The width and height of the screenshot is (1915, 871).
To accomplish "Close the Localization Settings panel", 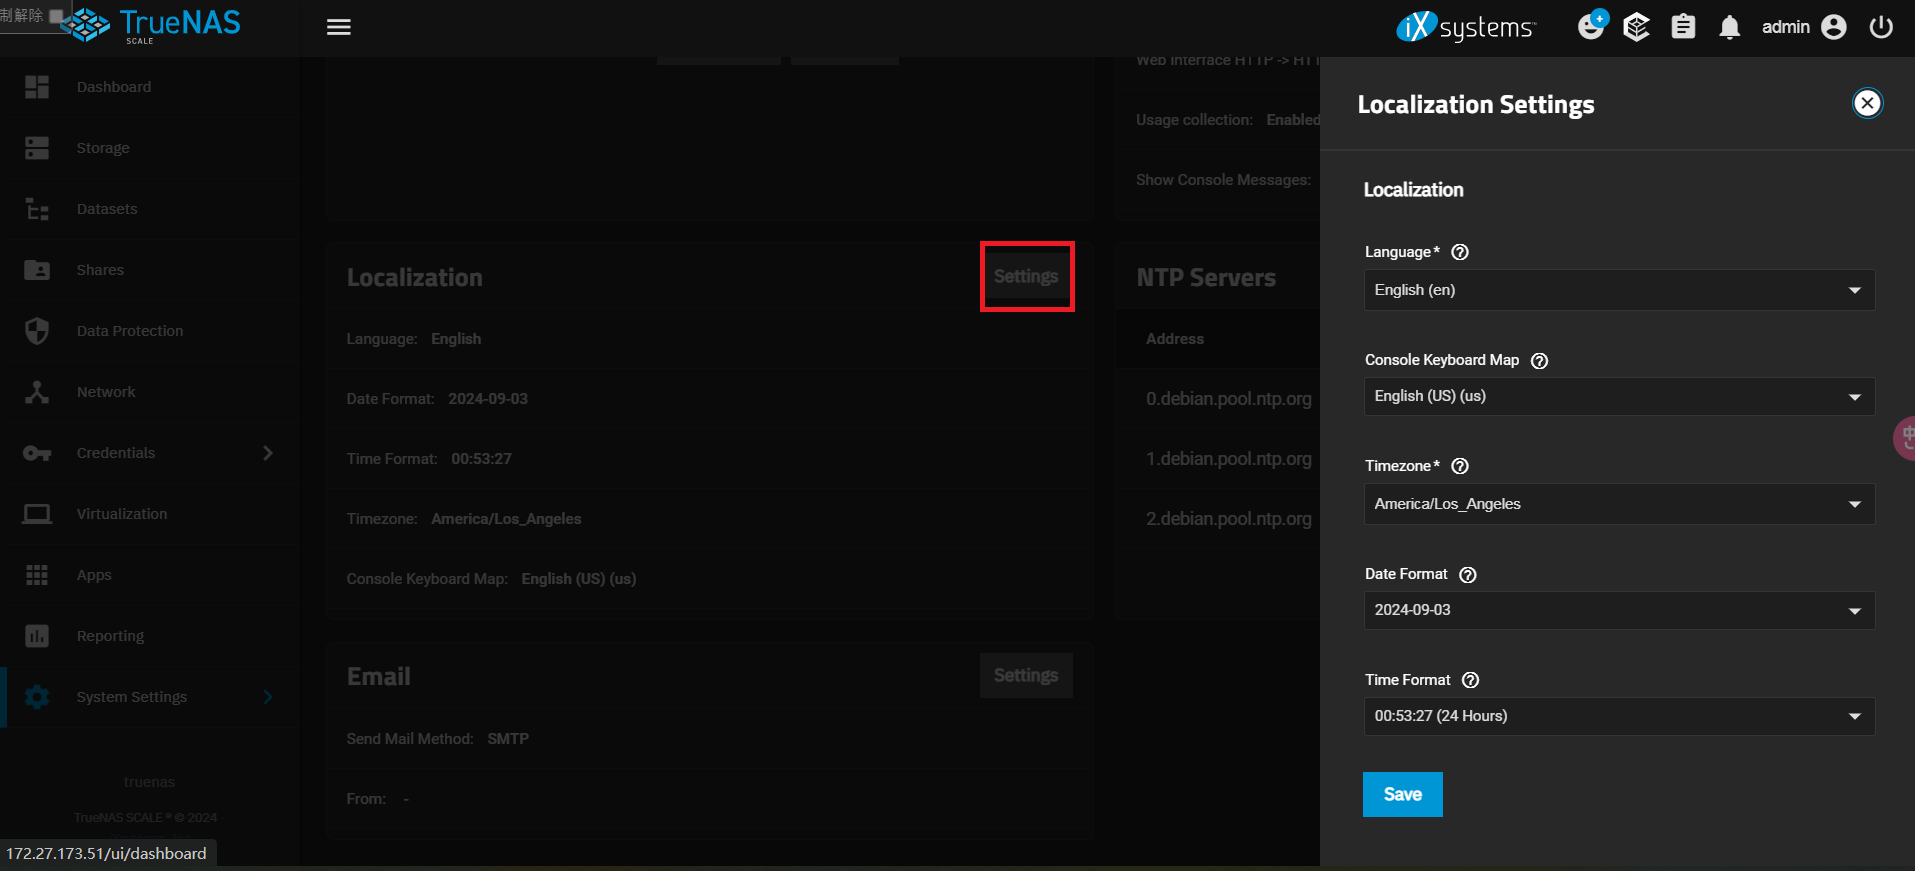I will click(x=1867, y=103).
